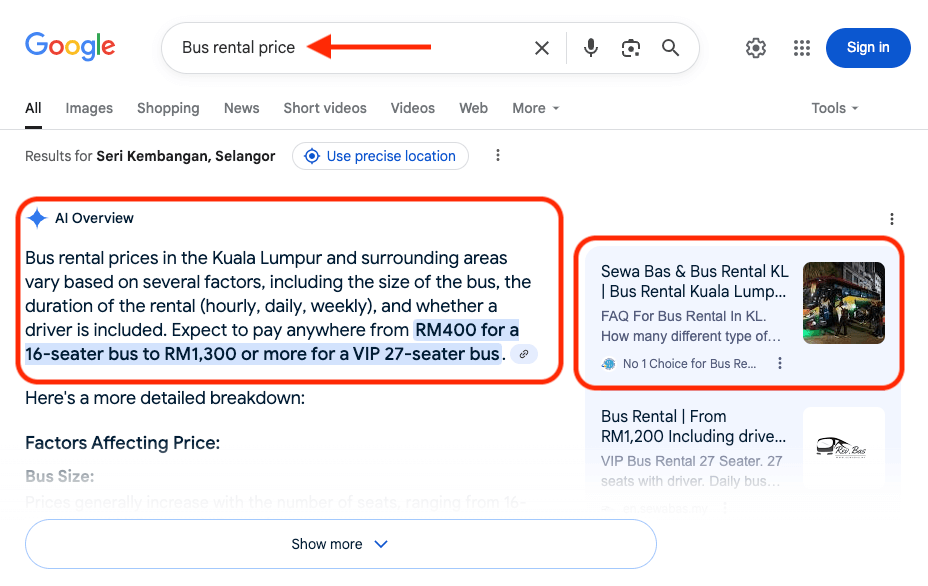
Task: Clear the search box with X icon
Action: [x=542, y=48]
